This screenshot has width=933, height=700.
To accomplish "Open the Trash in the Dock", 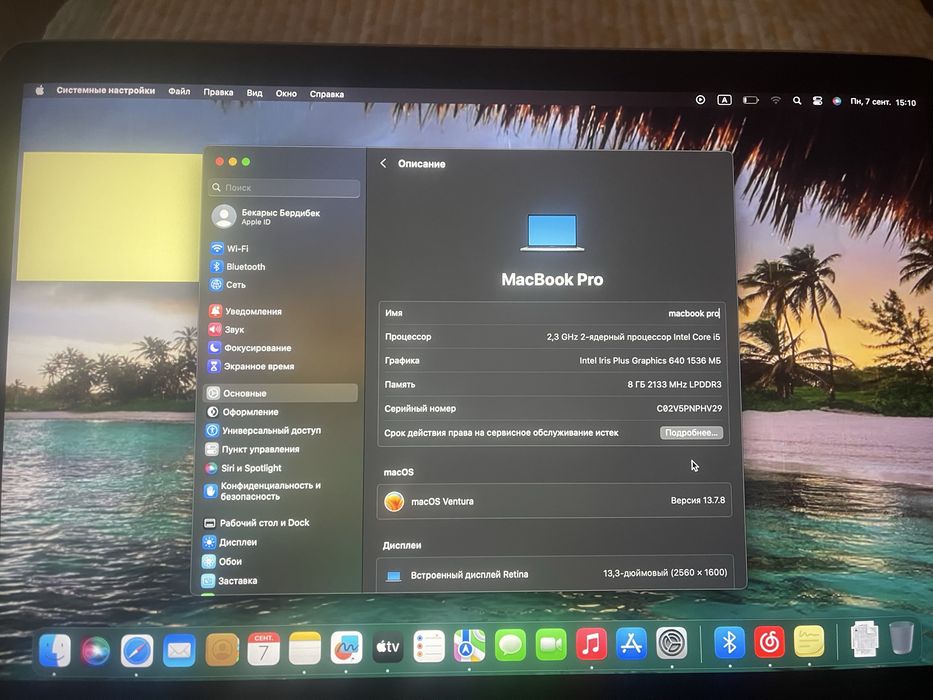I will pyautogui.click(x=902, y=638).
